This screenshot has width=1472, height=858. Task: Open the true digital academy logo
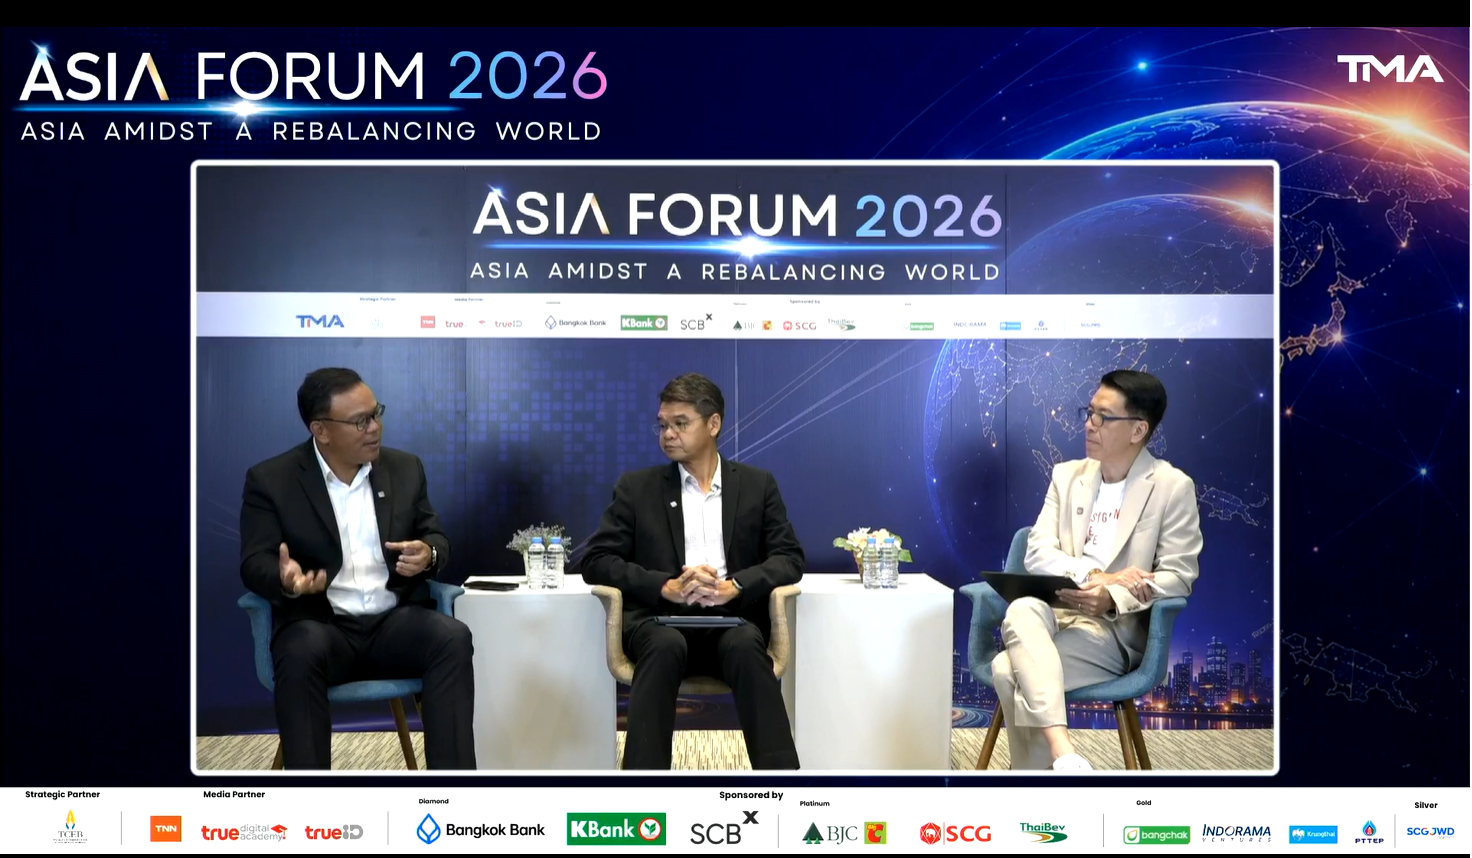[x=244, y=832]
